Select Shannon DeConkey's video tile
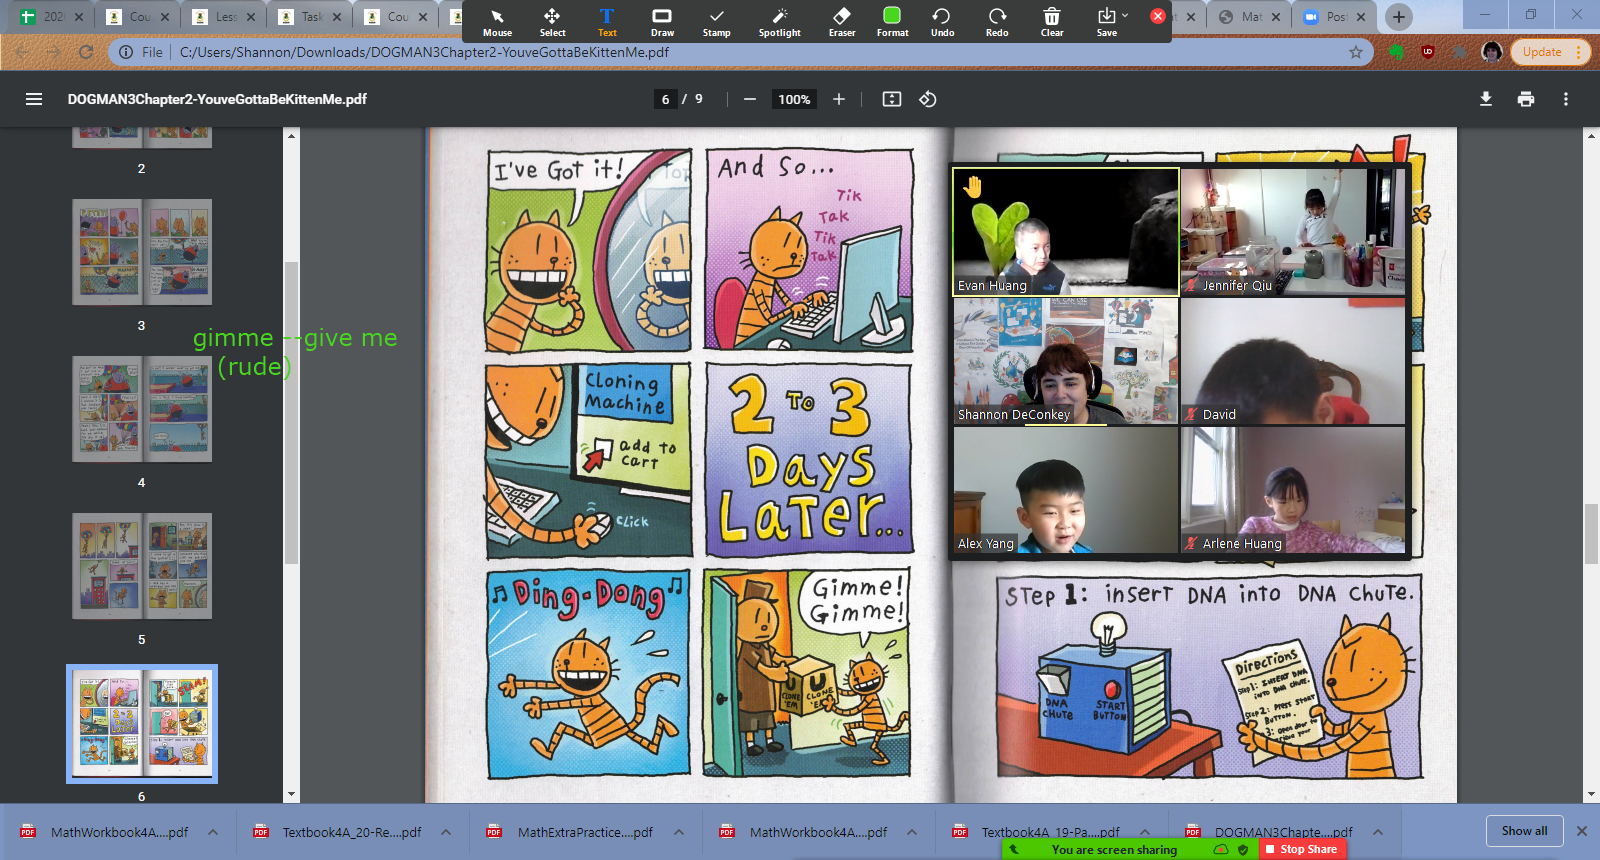Screen dimensions: 1600x860 tap(1066, 361)
